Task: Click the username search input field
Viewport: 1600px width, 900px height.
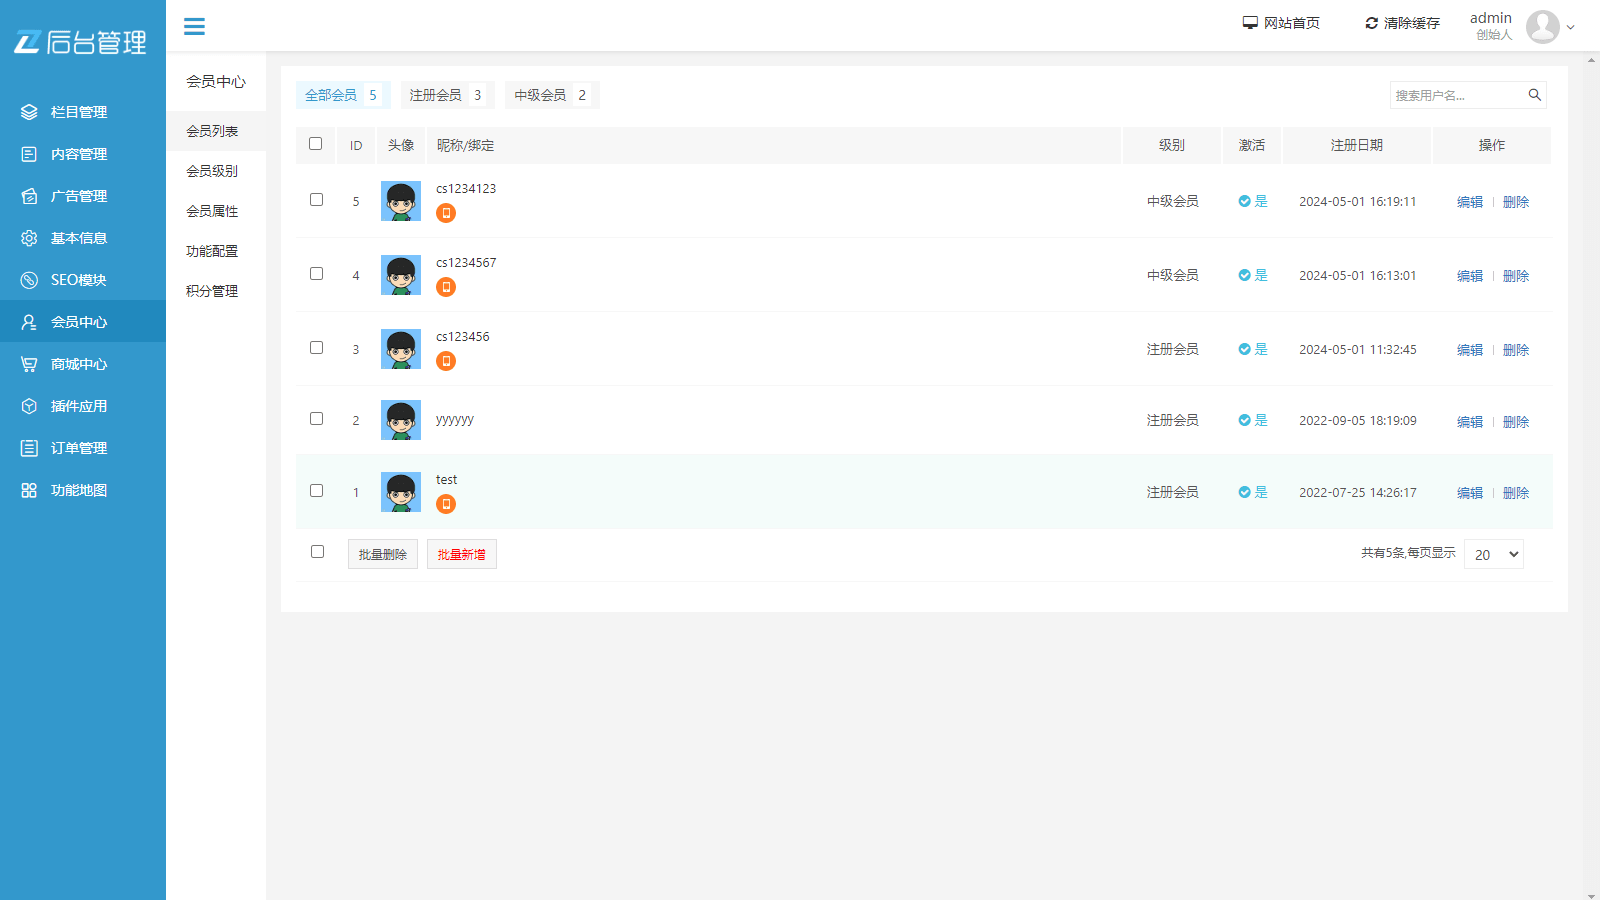Action: pyautogui.click(x=1456, y=95)
